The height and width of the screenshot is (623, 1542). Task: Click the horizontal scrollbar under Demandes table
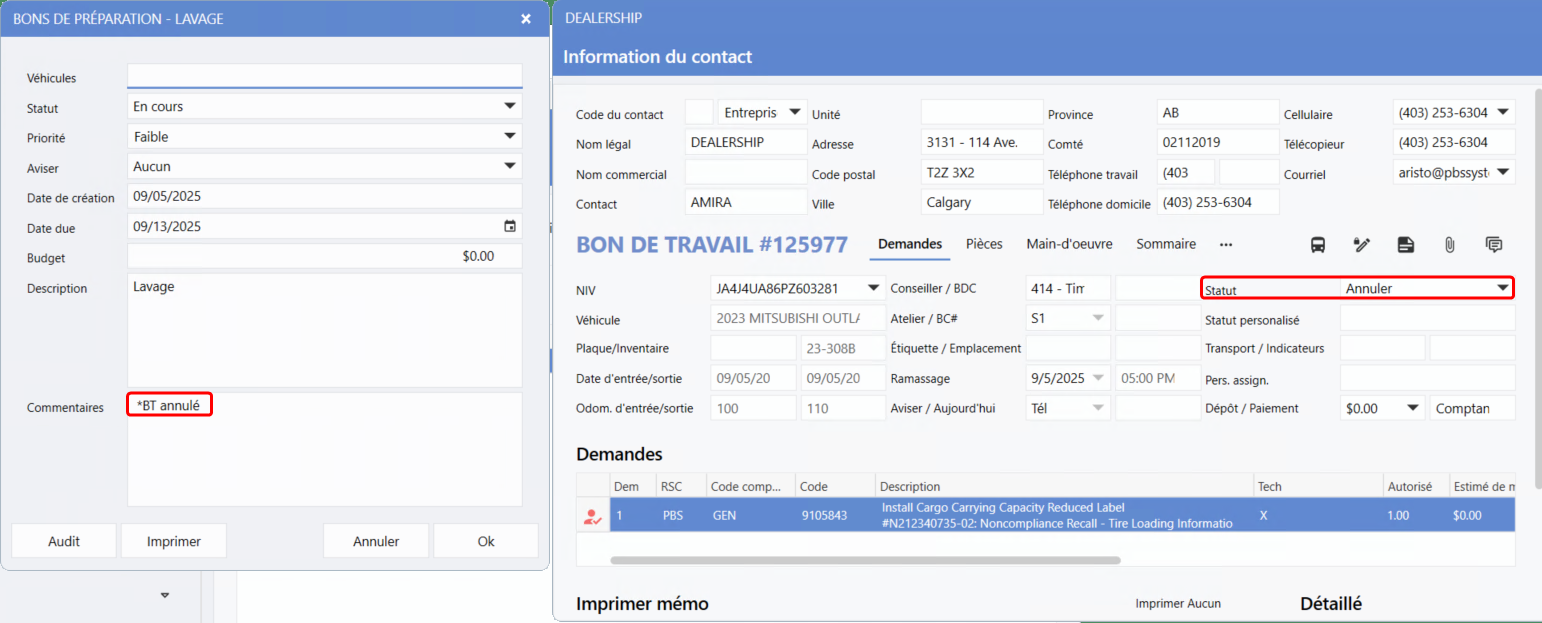coord(865,560)
